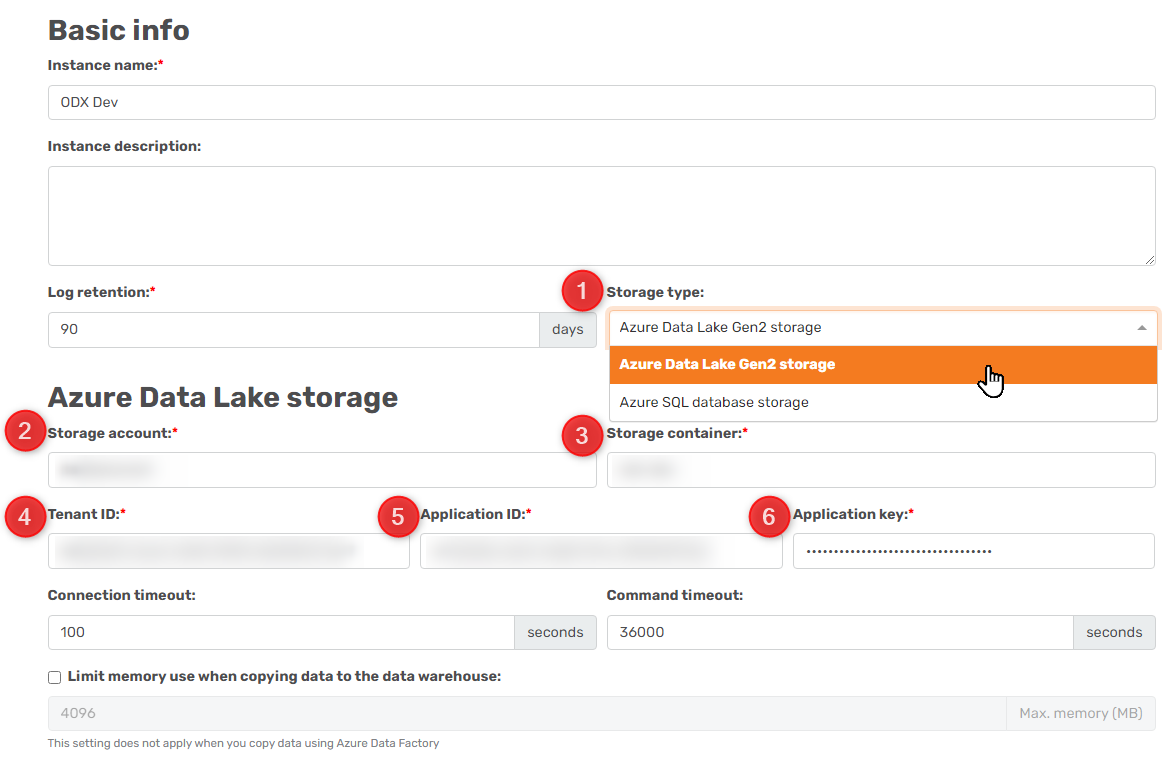This screenshot has width=1169, height=757.
Task: Click the Command timeout field showing 36000
Action: pyautogui.click(x=840, y=632)
